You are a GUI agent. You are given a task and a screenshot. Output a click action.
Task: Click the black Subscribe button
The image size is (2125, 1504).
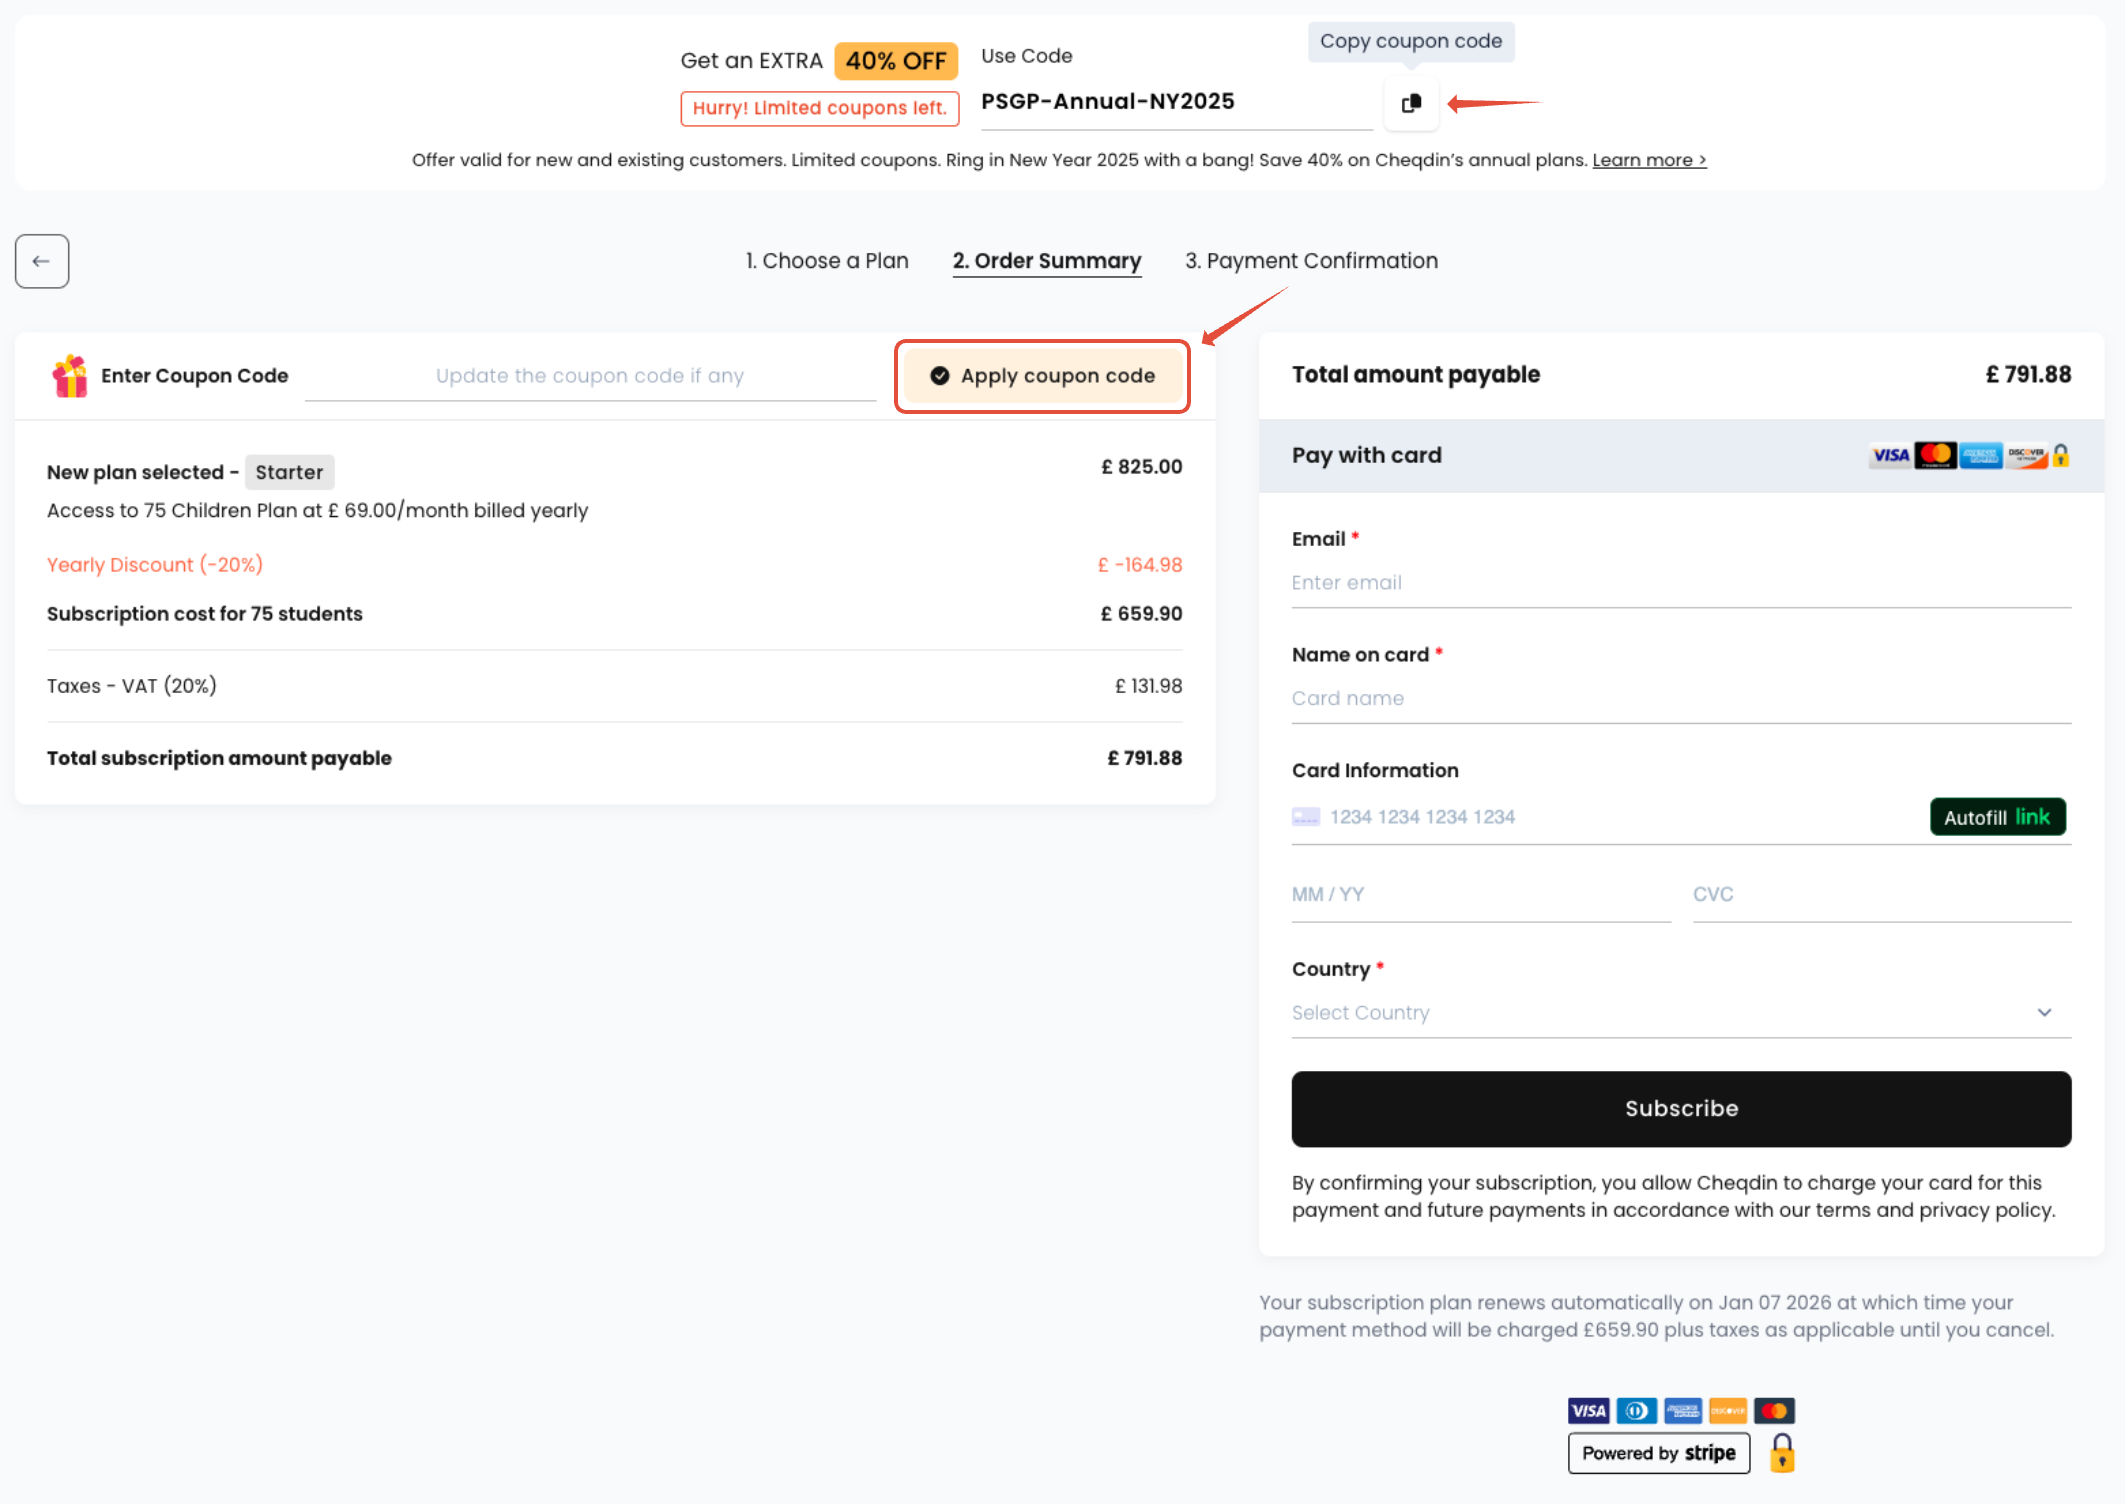click(x=1681, y=1109)
